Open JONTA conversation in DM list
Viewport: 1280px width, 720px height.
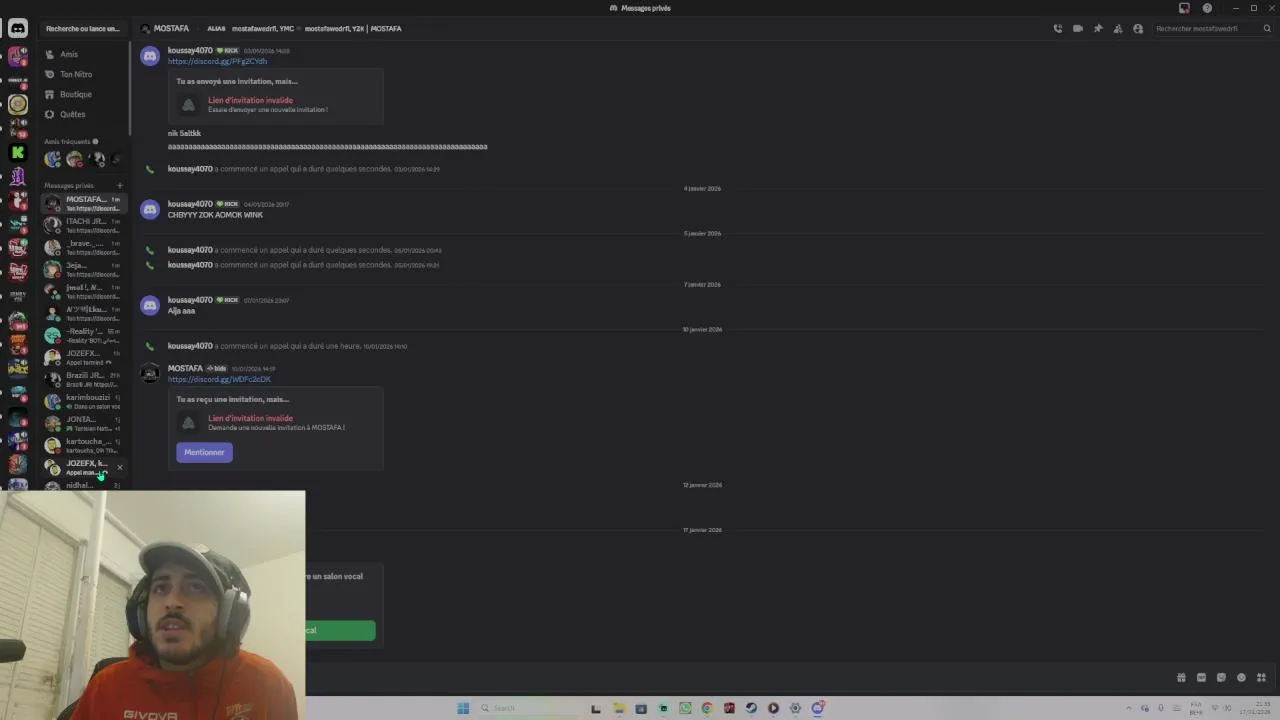(85, 423)
